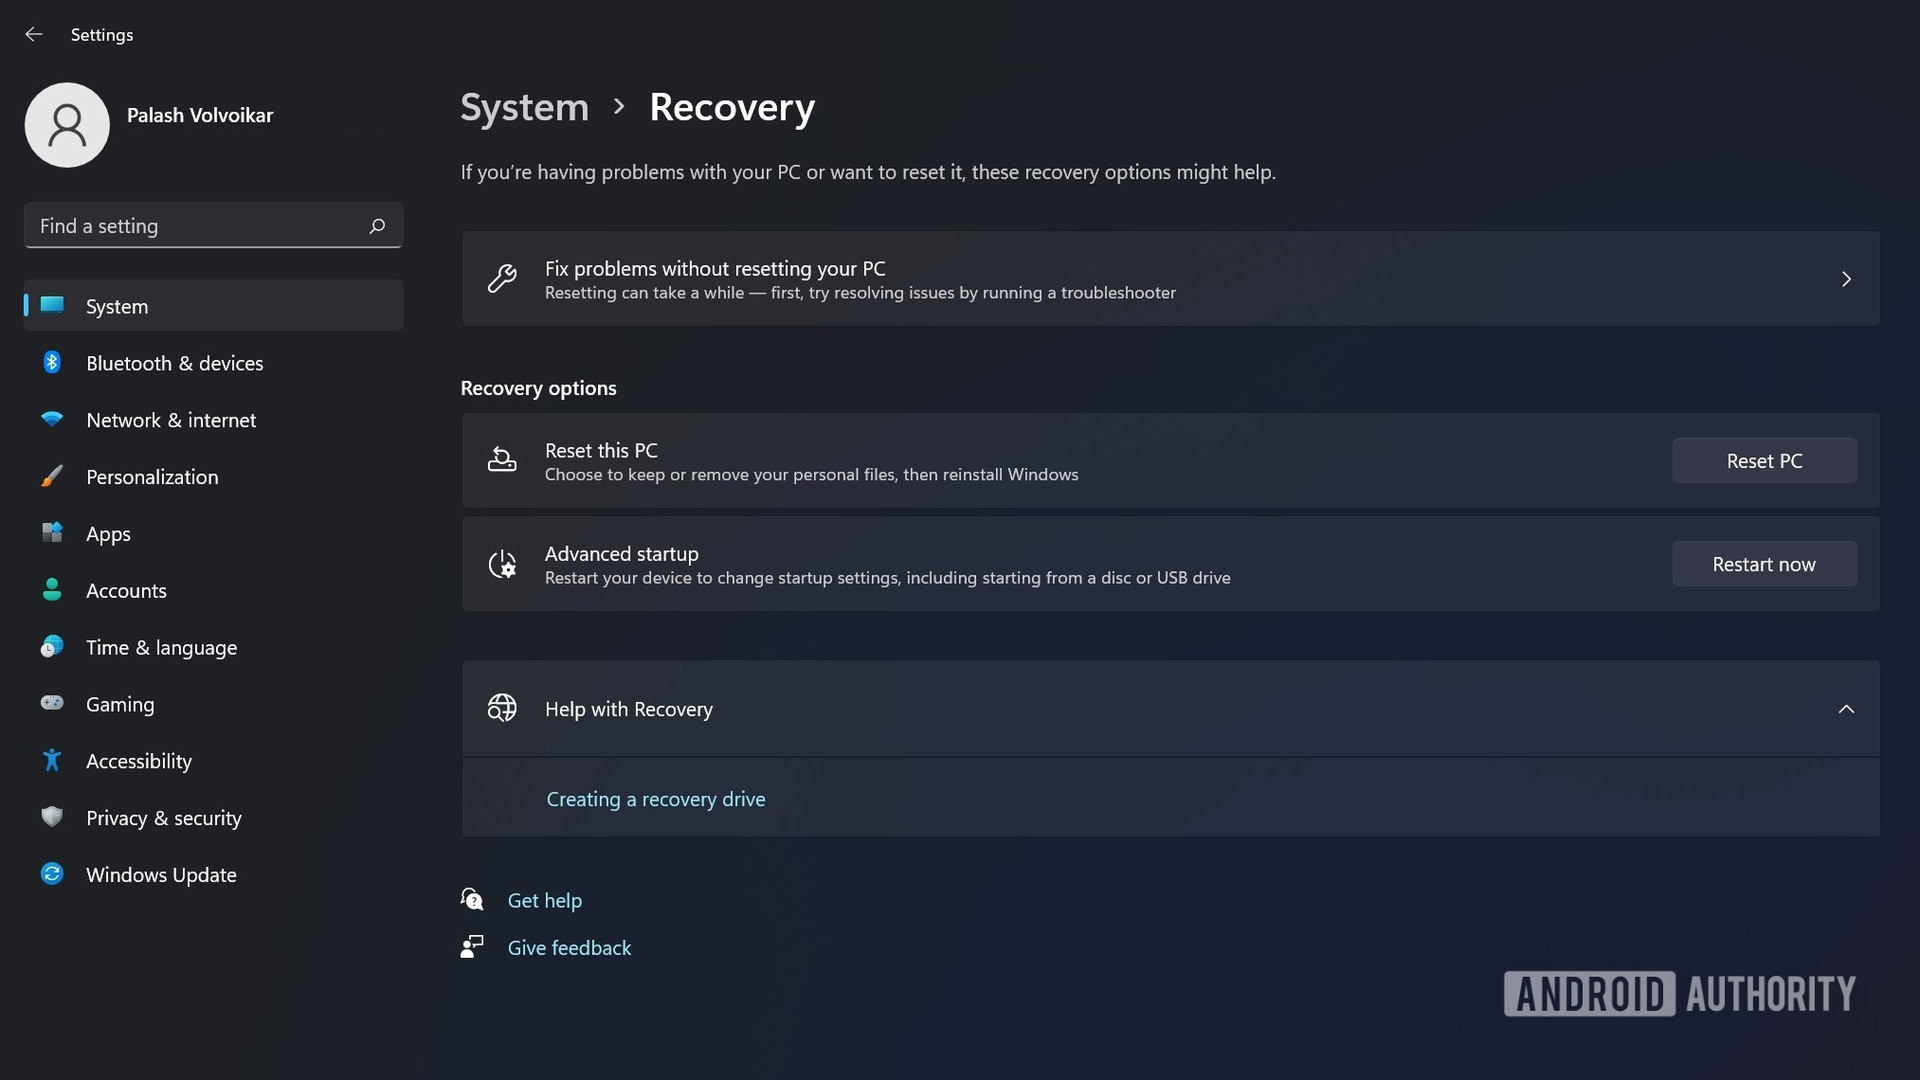The image size is (1920, 1080).
Task: Click the Recovery breadcrumb title
Action: coord(732,108)
